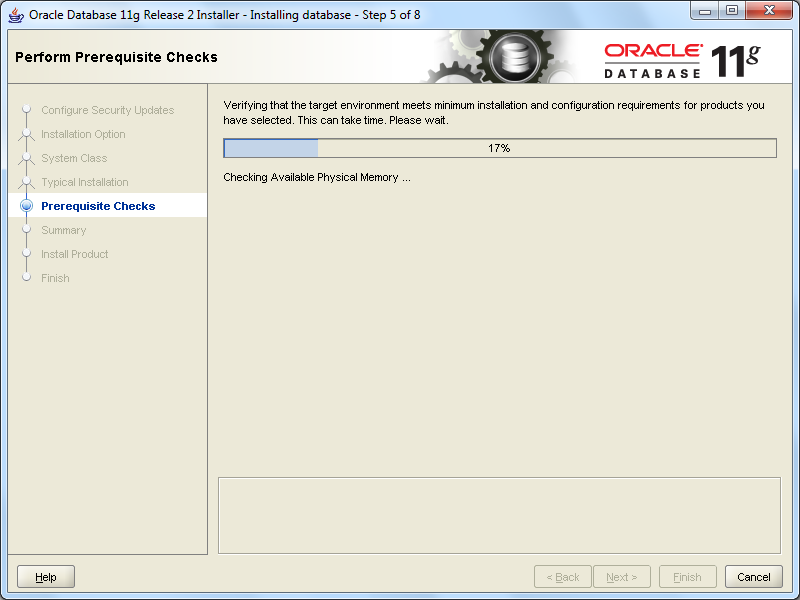
Task: Click the Next button
Action: 621,577
